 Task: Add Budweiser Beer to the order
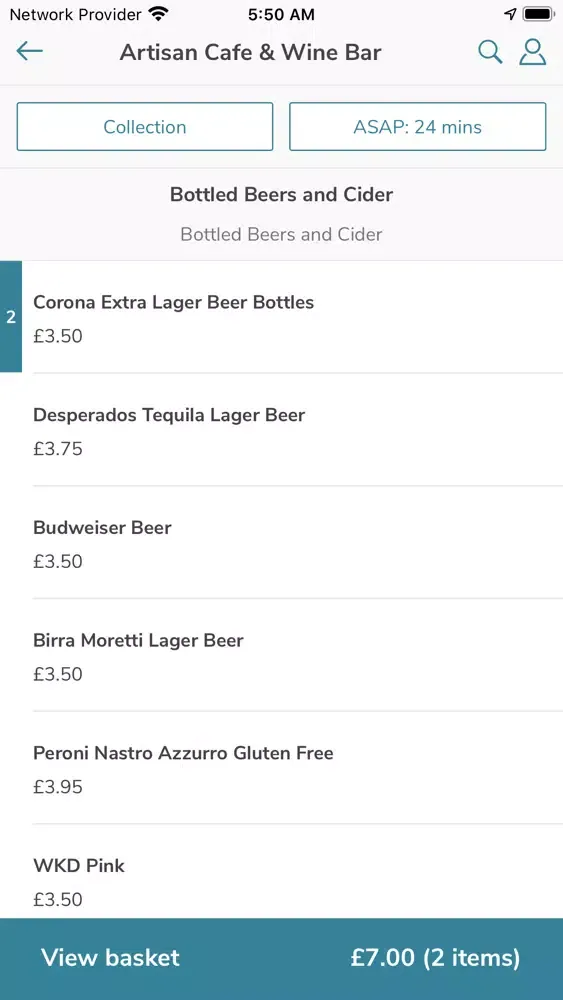click(x=281, y=543)
